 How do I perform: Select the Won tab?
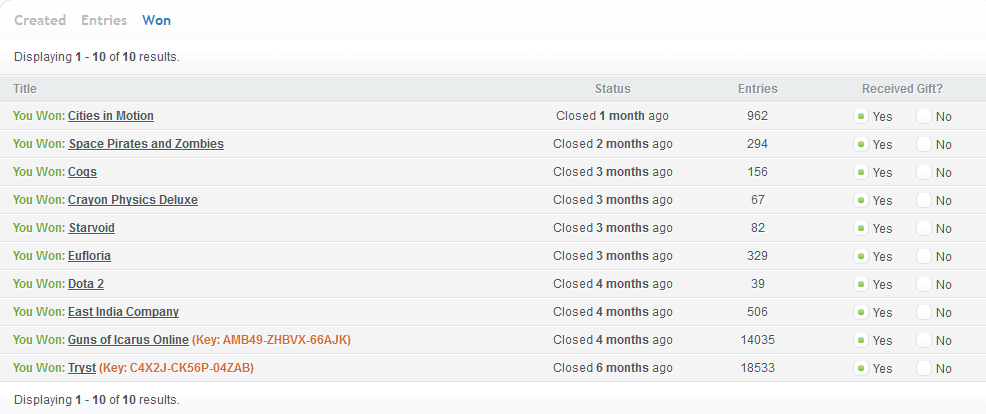pos(157,20)
